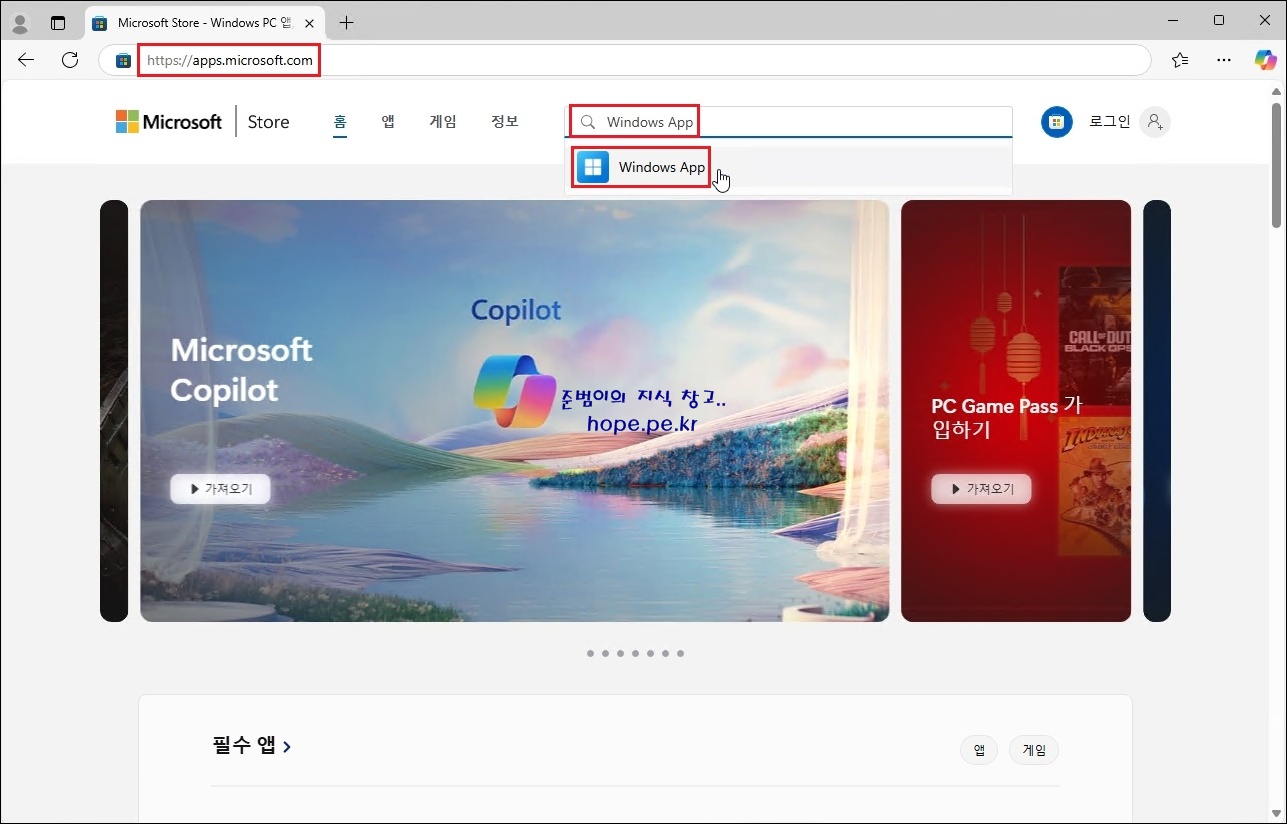Viewport: 1287px width, 824px height.
Task: Click the user account avatar icon
Action: (x=1155, y=122)
